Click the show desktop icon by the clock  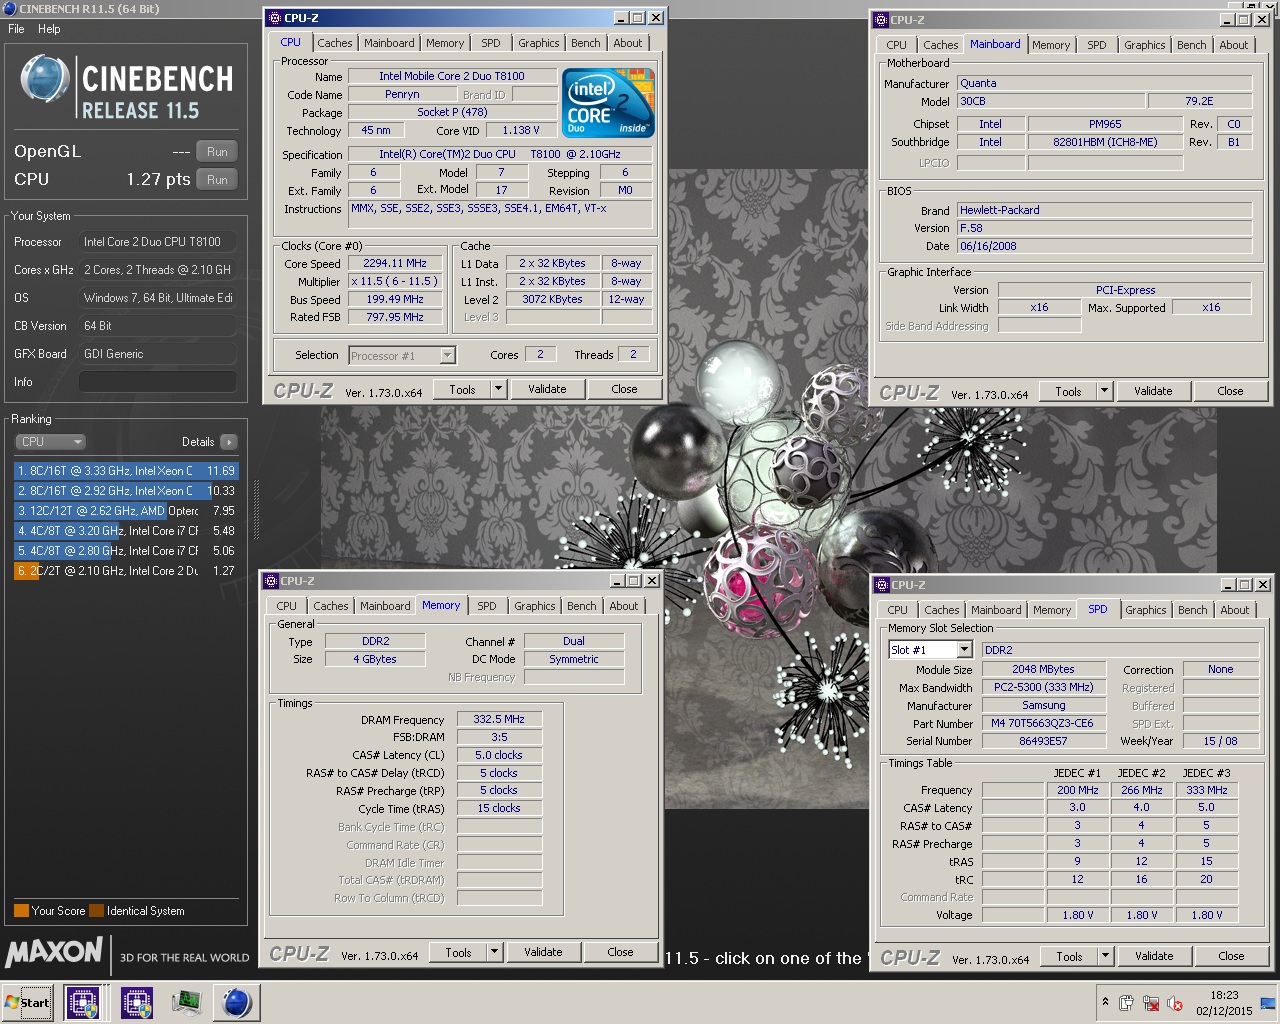point(1269,1002)
